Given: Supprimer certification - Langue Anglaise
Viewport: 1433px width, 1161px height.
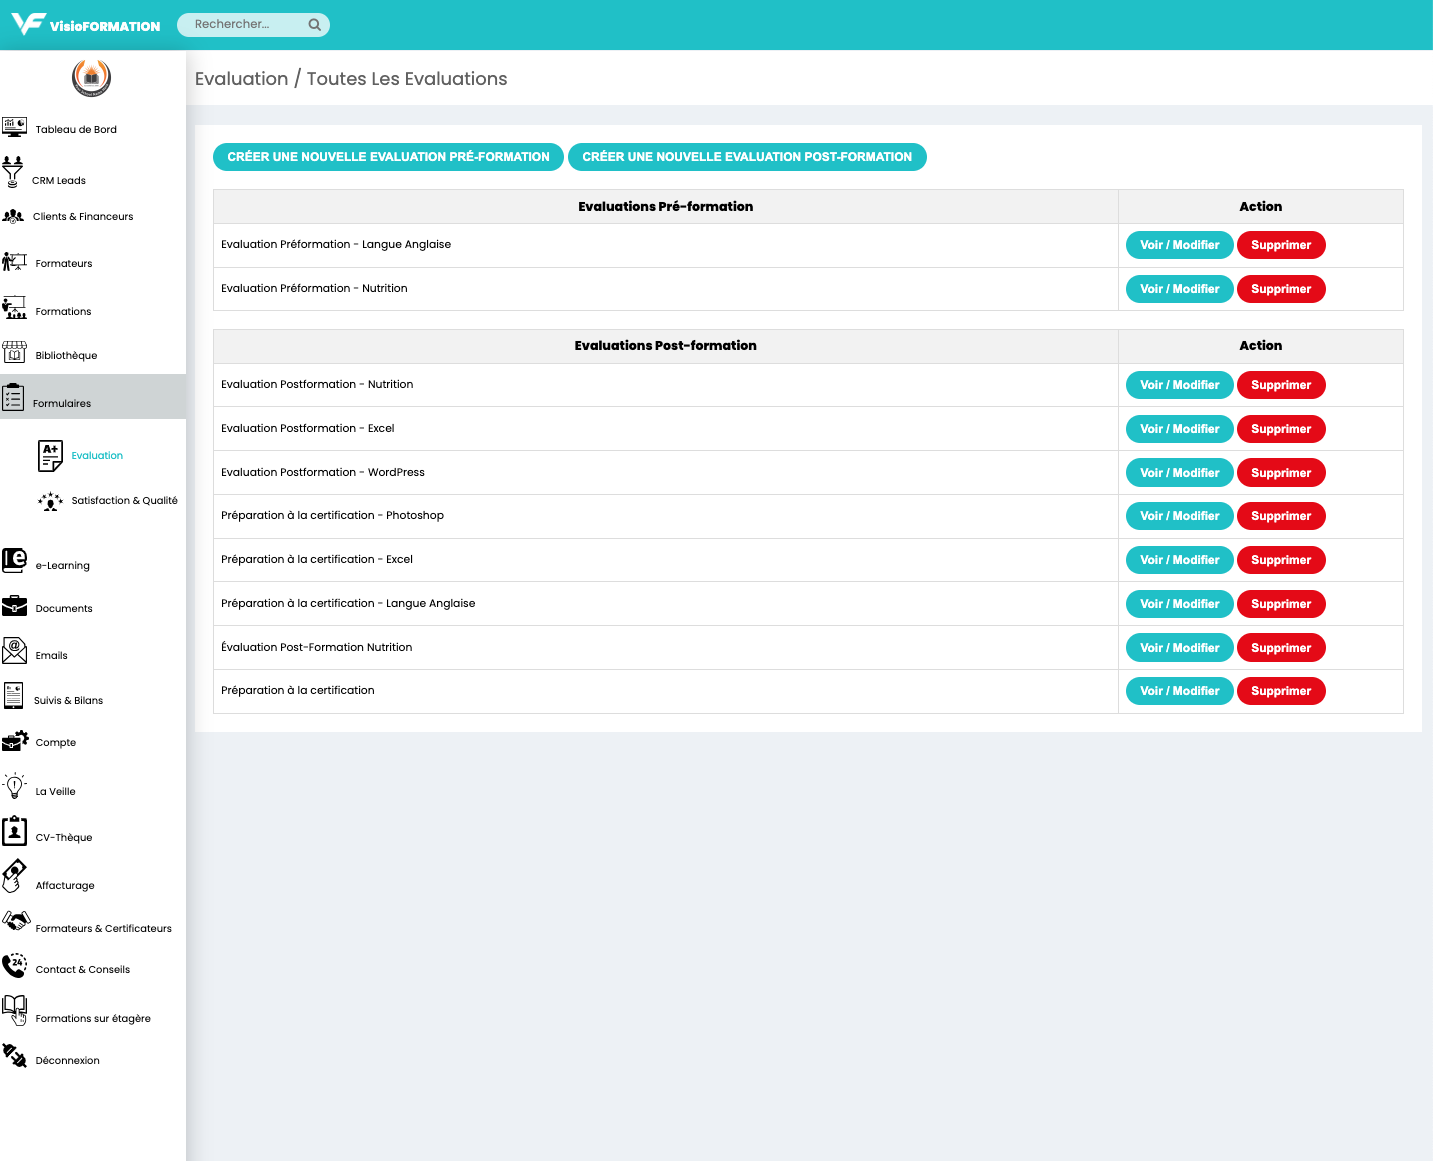Looking at the screenshot, I should (x=1281, y=604).
